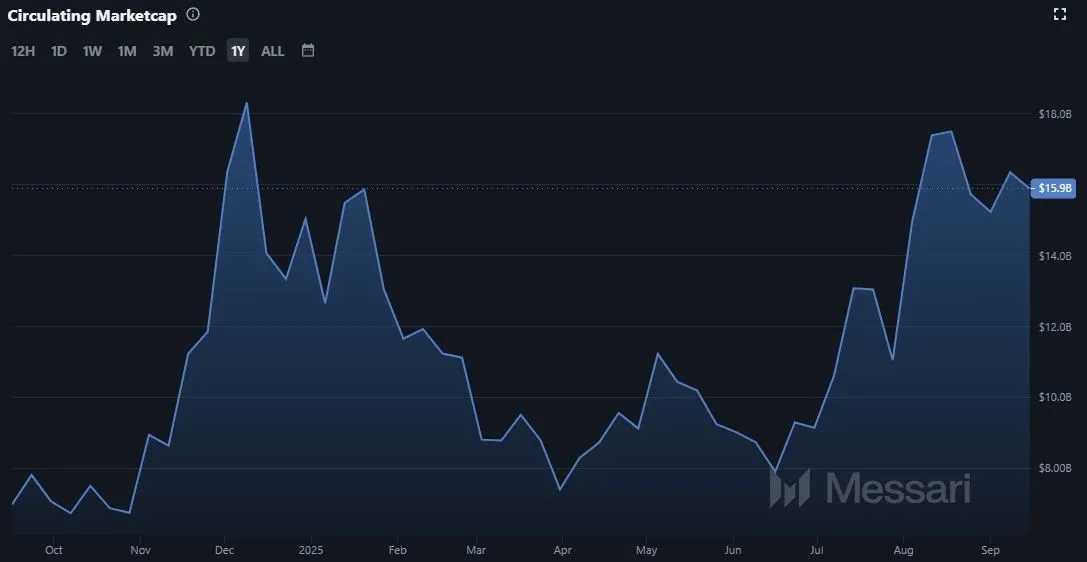Select the active 1Y range
The height and width of the screenshot is (562, 1087).
click(238, 51)
